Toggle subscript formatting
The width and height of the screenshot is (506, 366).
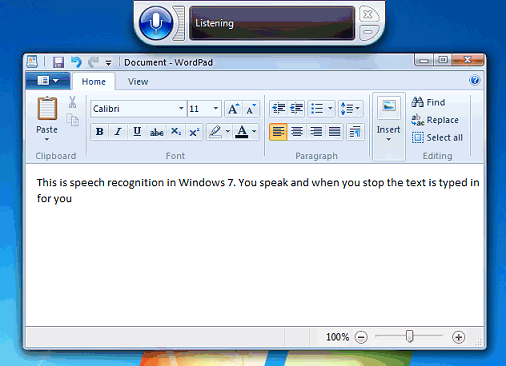click(176, 132)
